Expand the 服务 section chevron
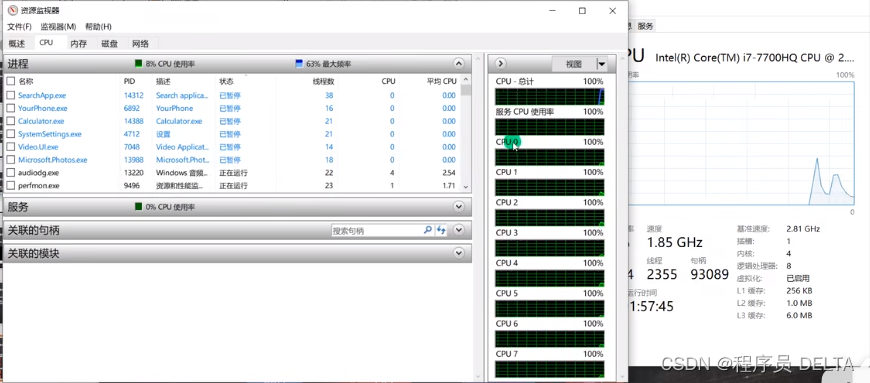Image resolution: width=870 pixels, height=383 pixels. [x=458, y=207]
